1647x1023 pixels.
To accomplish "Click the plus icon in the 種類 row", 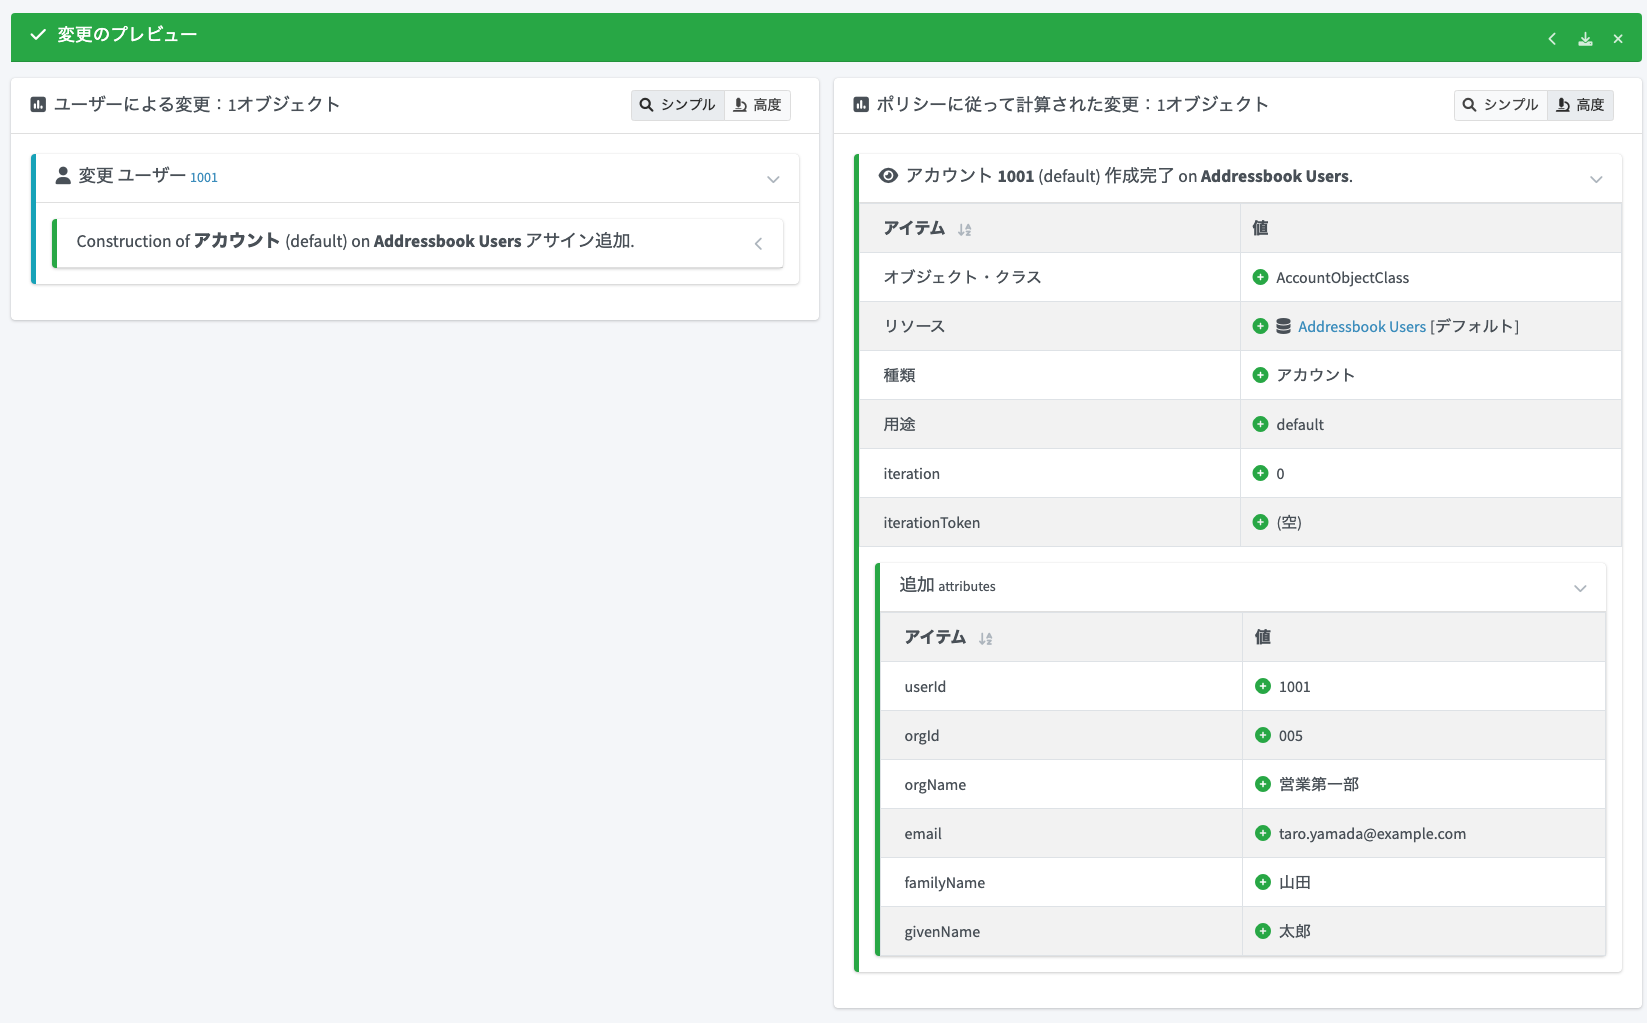I will 1260,375.
